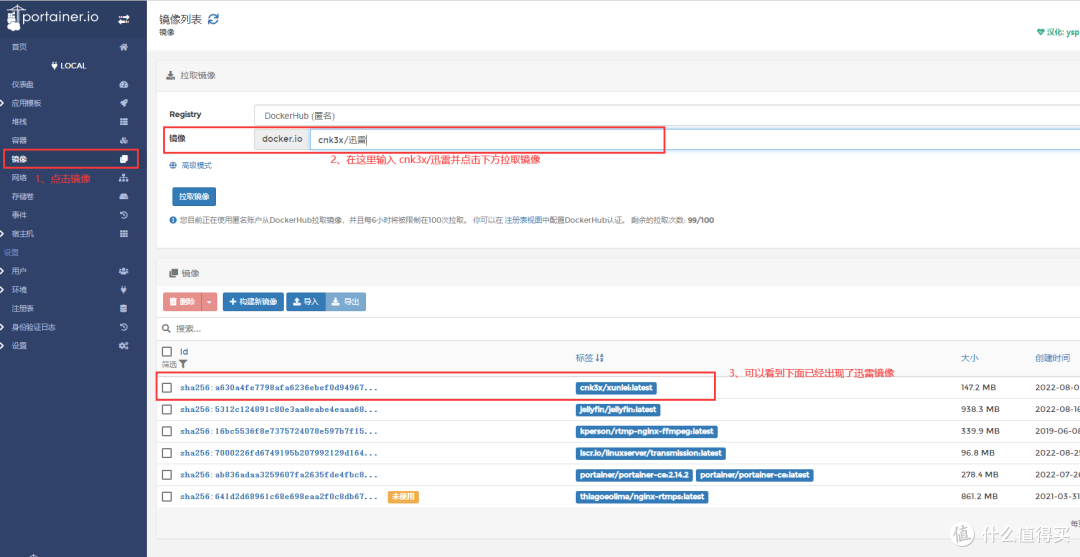
Task: Click the containers cubes icon beside 容器
Action: point(124,140)
